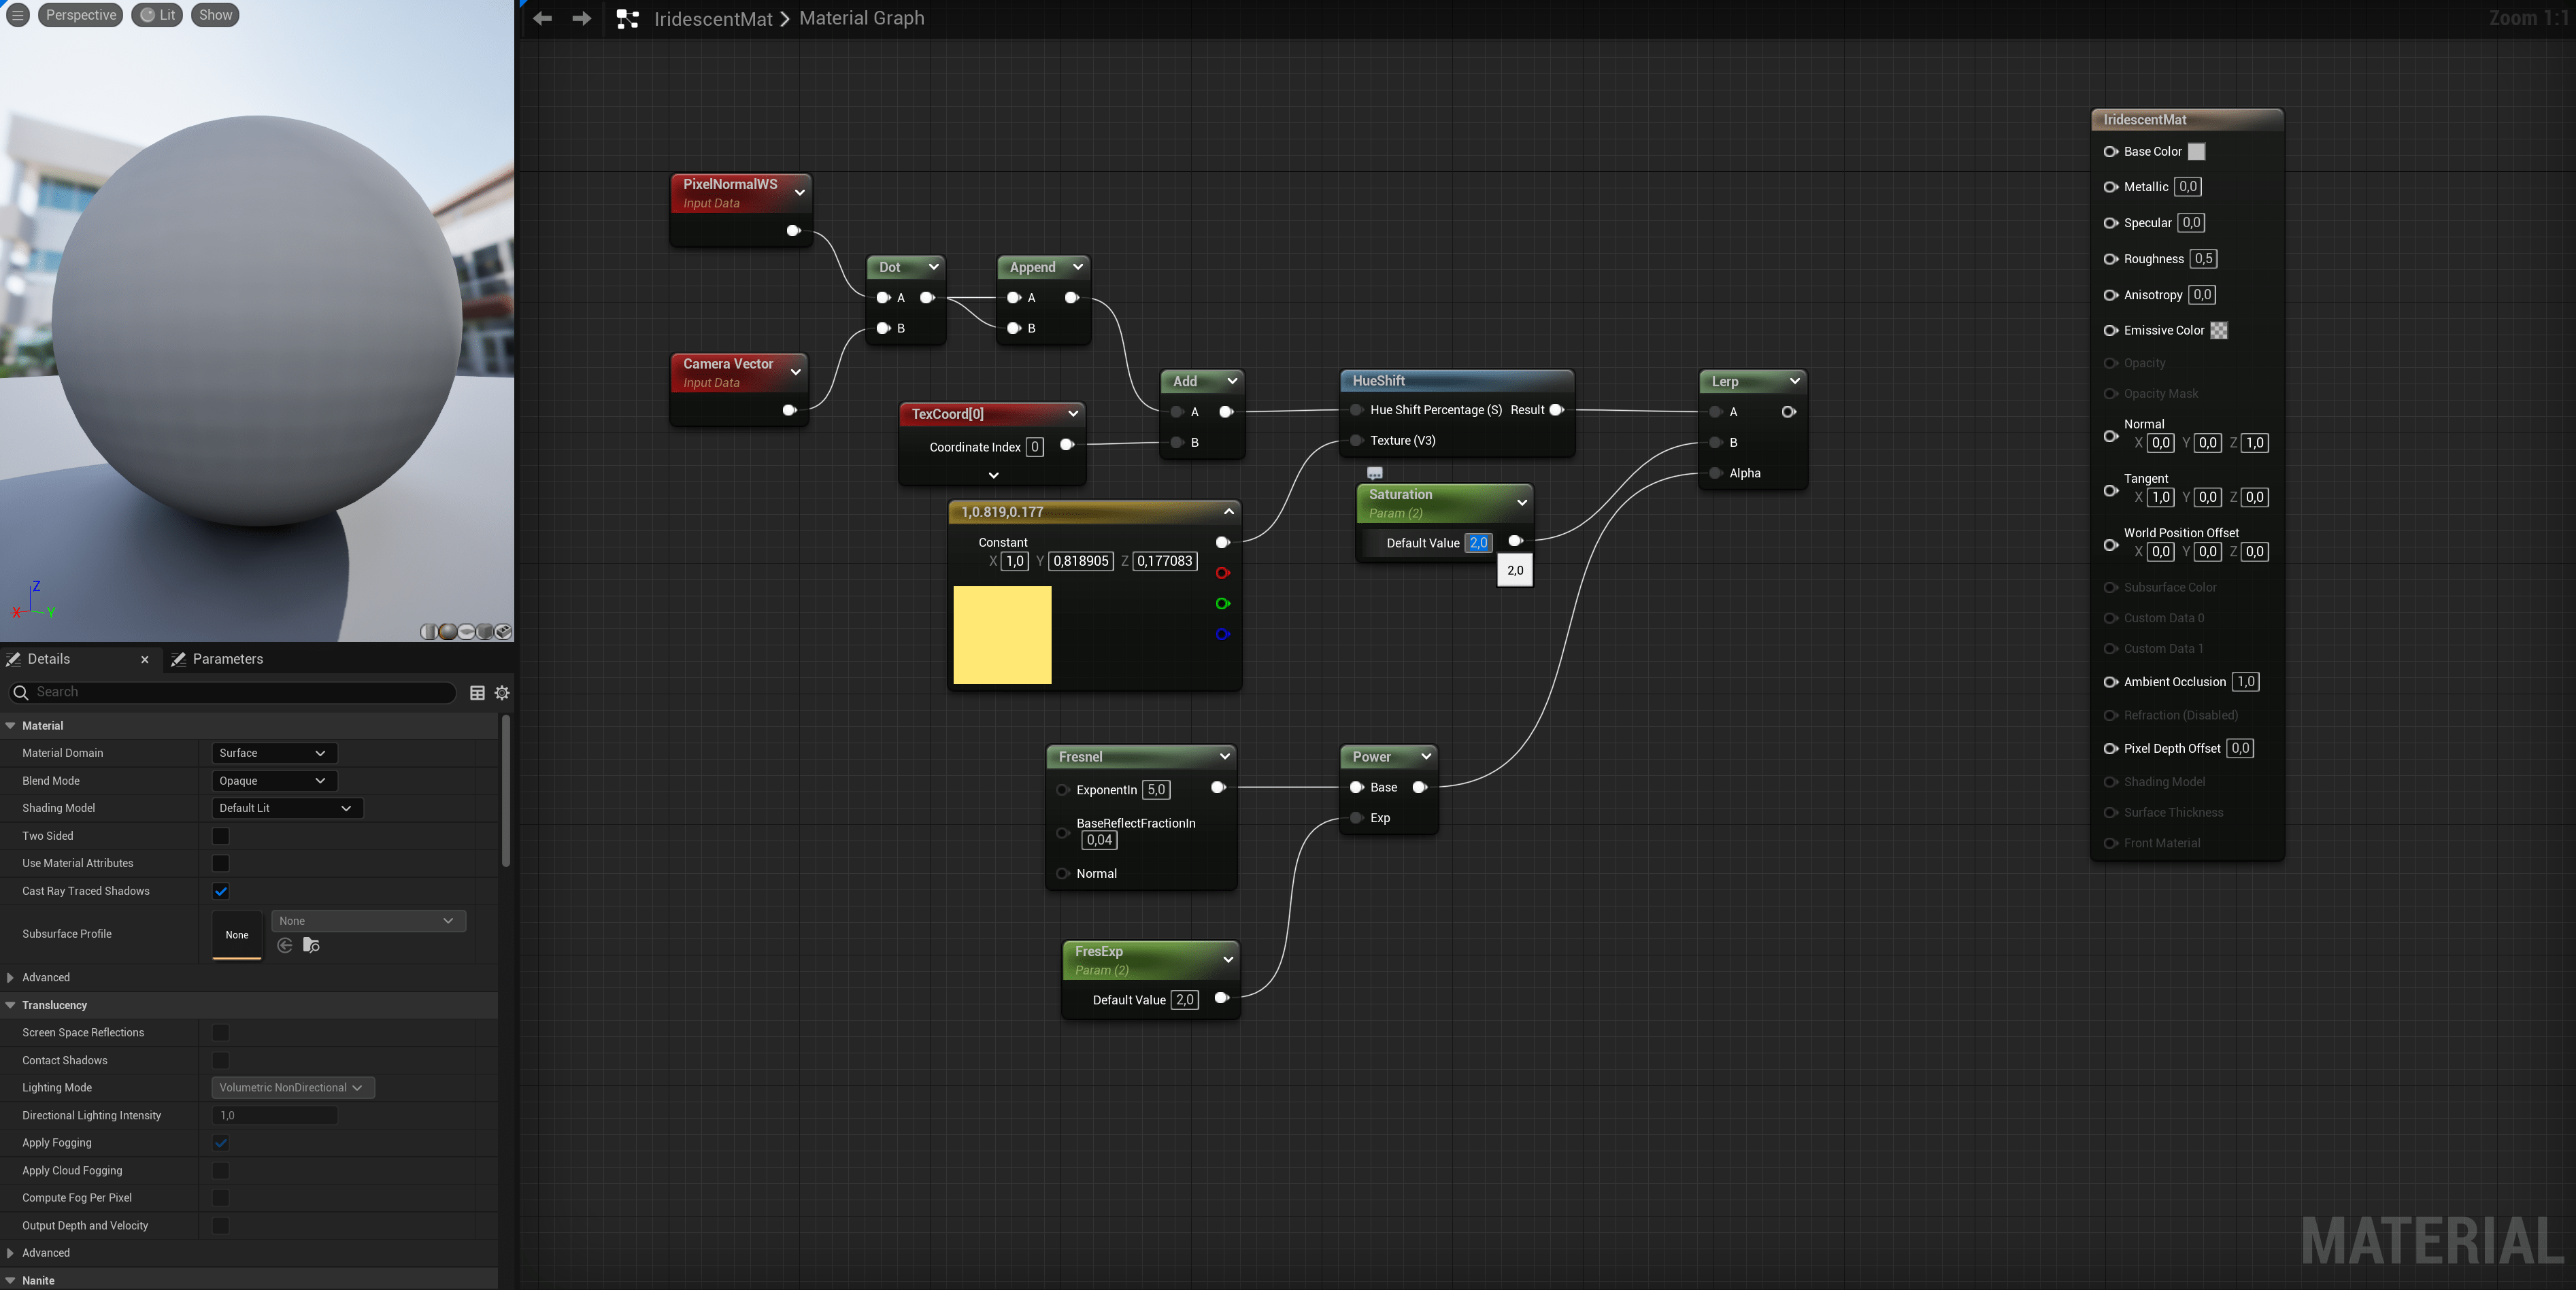Viewport: 2576px width, 1290px height.
Task: Enable Use Material Attributes checkbox
Action: click(221, 863)
